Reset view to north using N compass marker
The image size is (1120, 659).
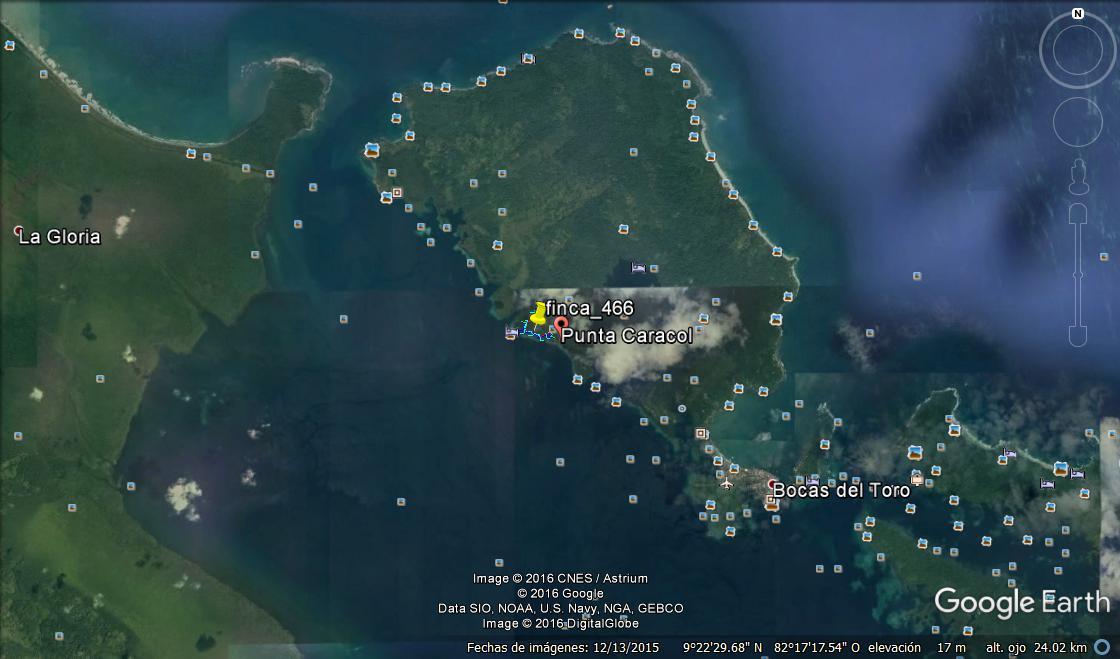pyautogui.click(x=1078, y=14)
